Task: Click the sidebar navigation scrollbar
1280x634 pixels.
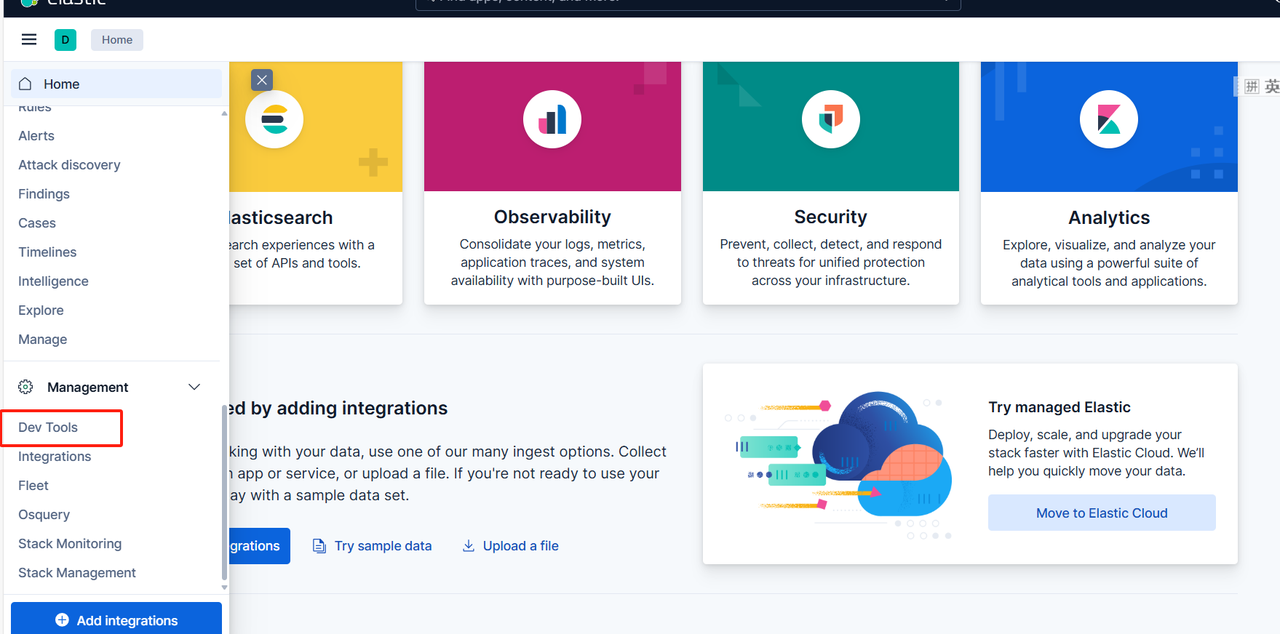Action: (x=224, y=490)
